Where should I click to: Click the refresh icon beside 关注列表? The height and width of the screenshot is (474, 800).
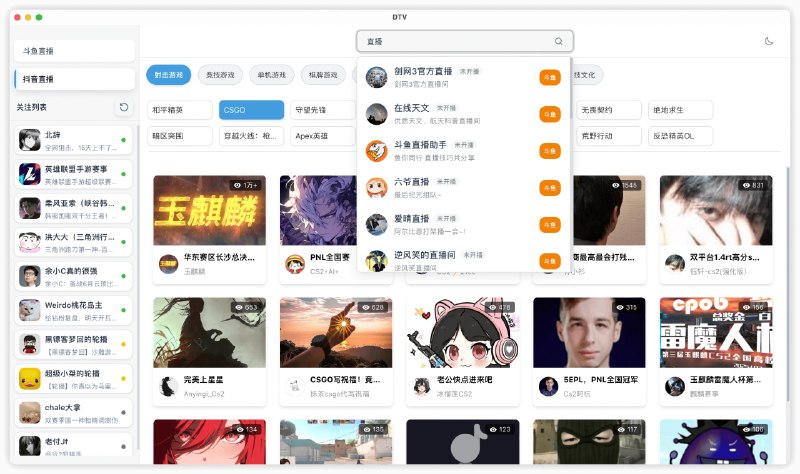pyautogui.click(x=123, y=107)
